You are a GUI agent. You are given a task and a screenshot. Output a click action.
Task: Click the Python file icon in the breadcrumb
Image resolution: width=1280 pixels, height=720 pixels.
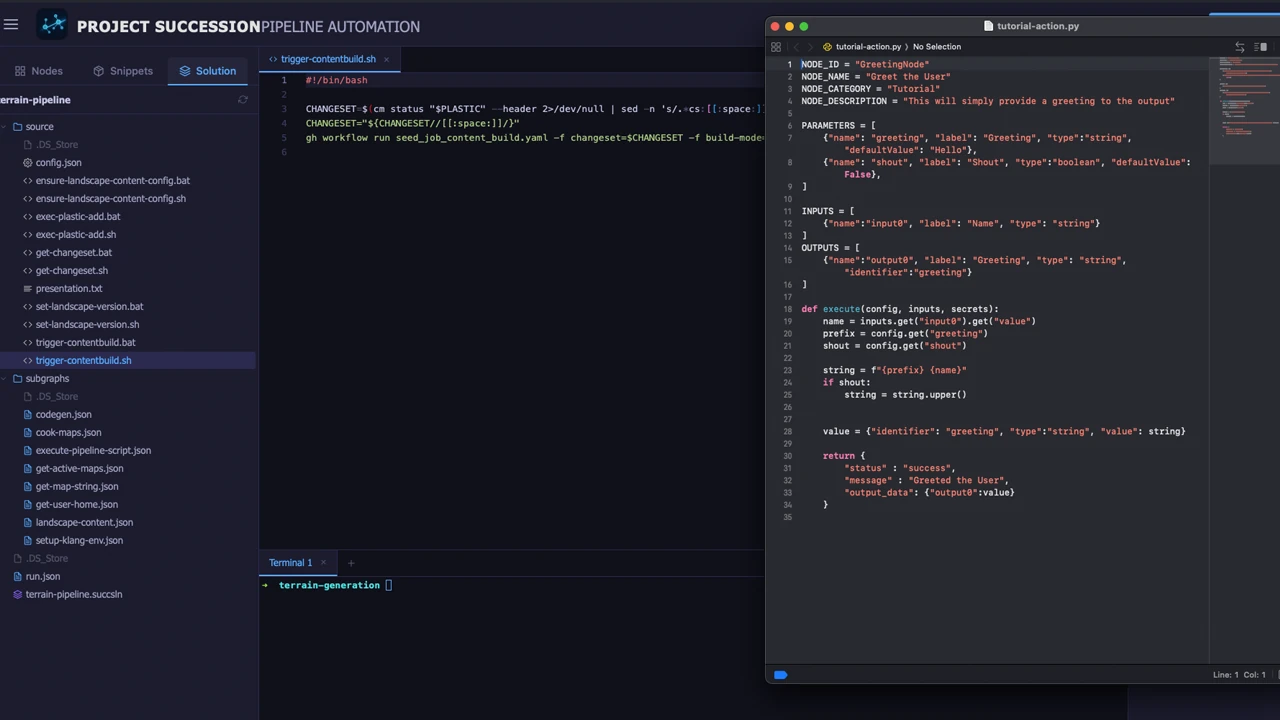pos(827,47)
